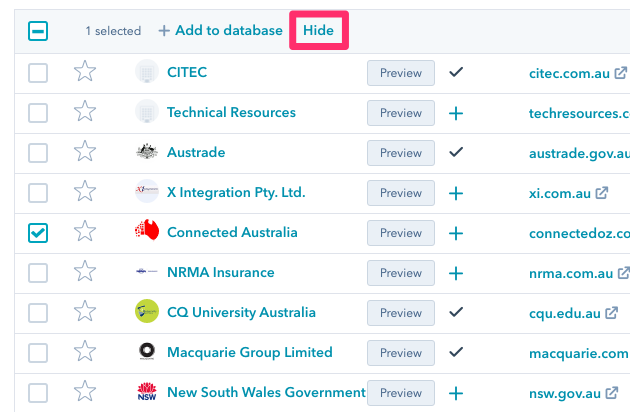Visit the xi.com.au website link

click(x=561, y=193)
